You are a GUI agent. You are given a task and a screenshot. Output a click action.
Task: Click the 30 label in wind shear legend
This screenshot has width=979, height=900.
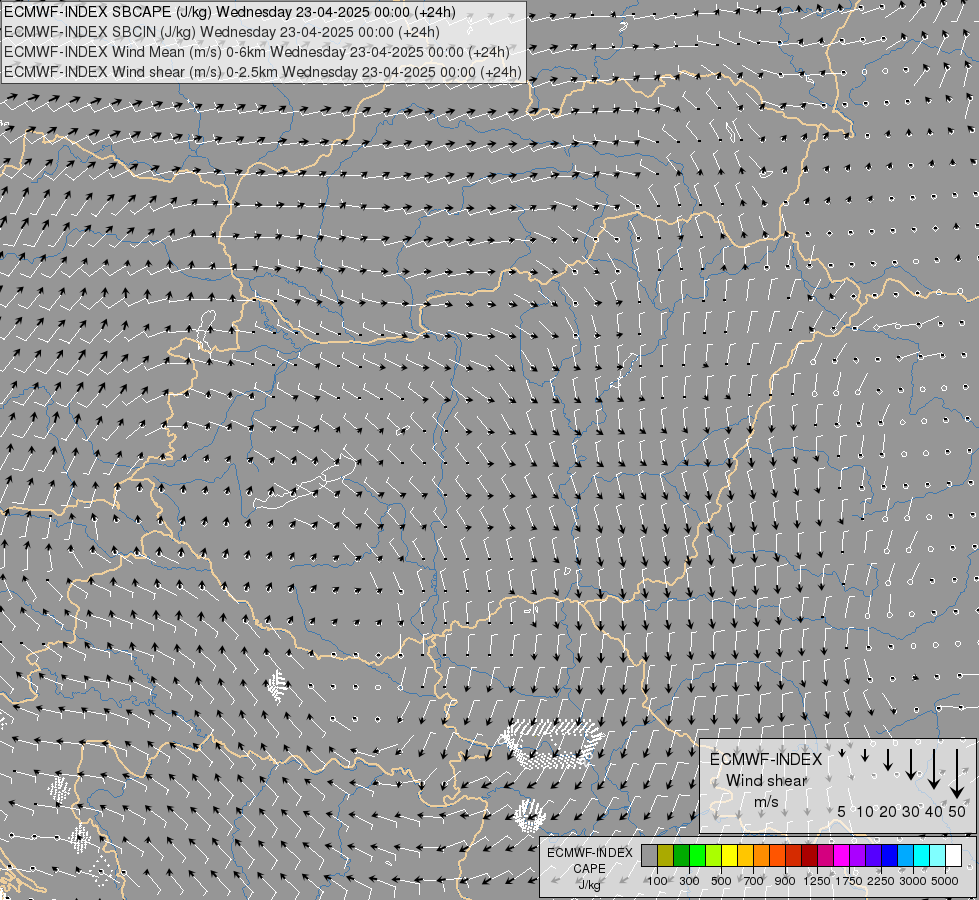910,811
